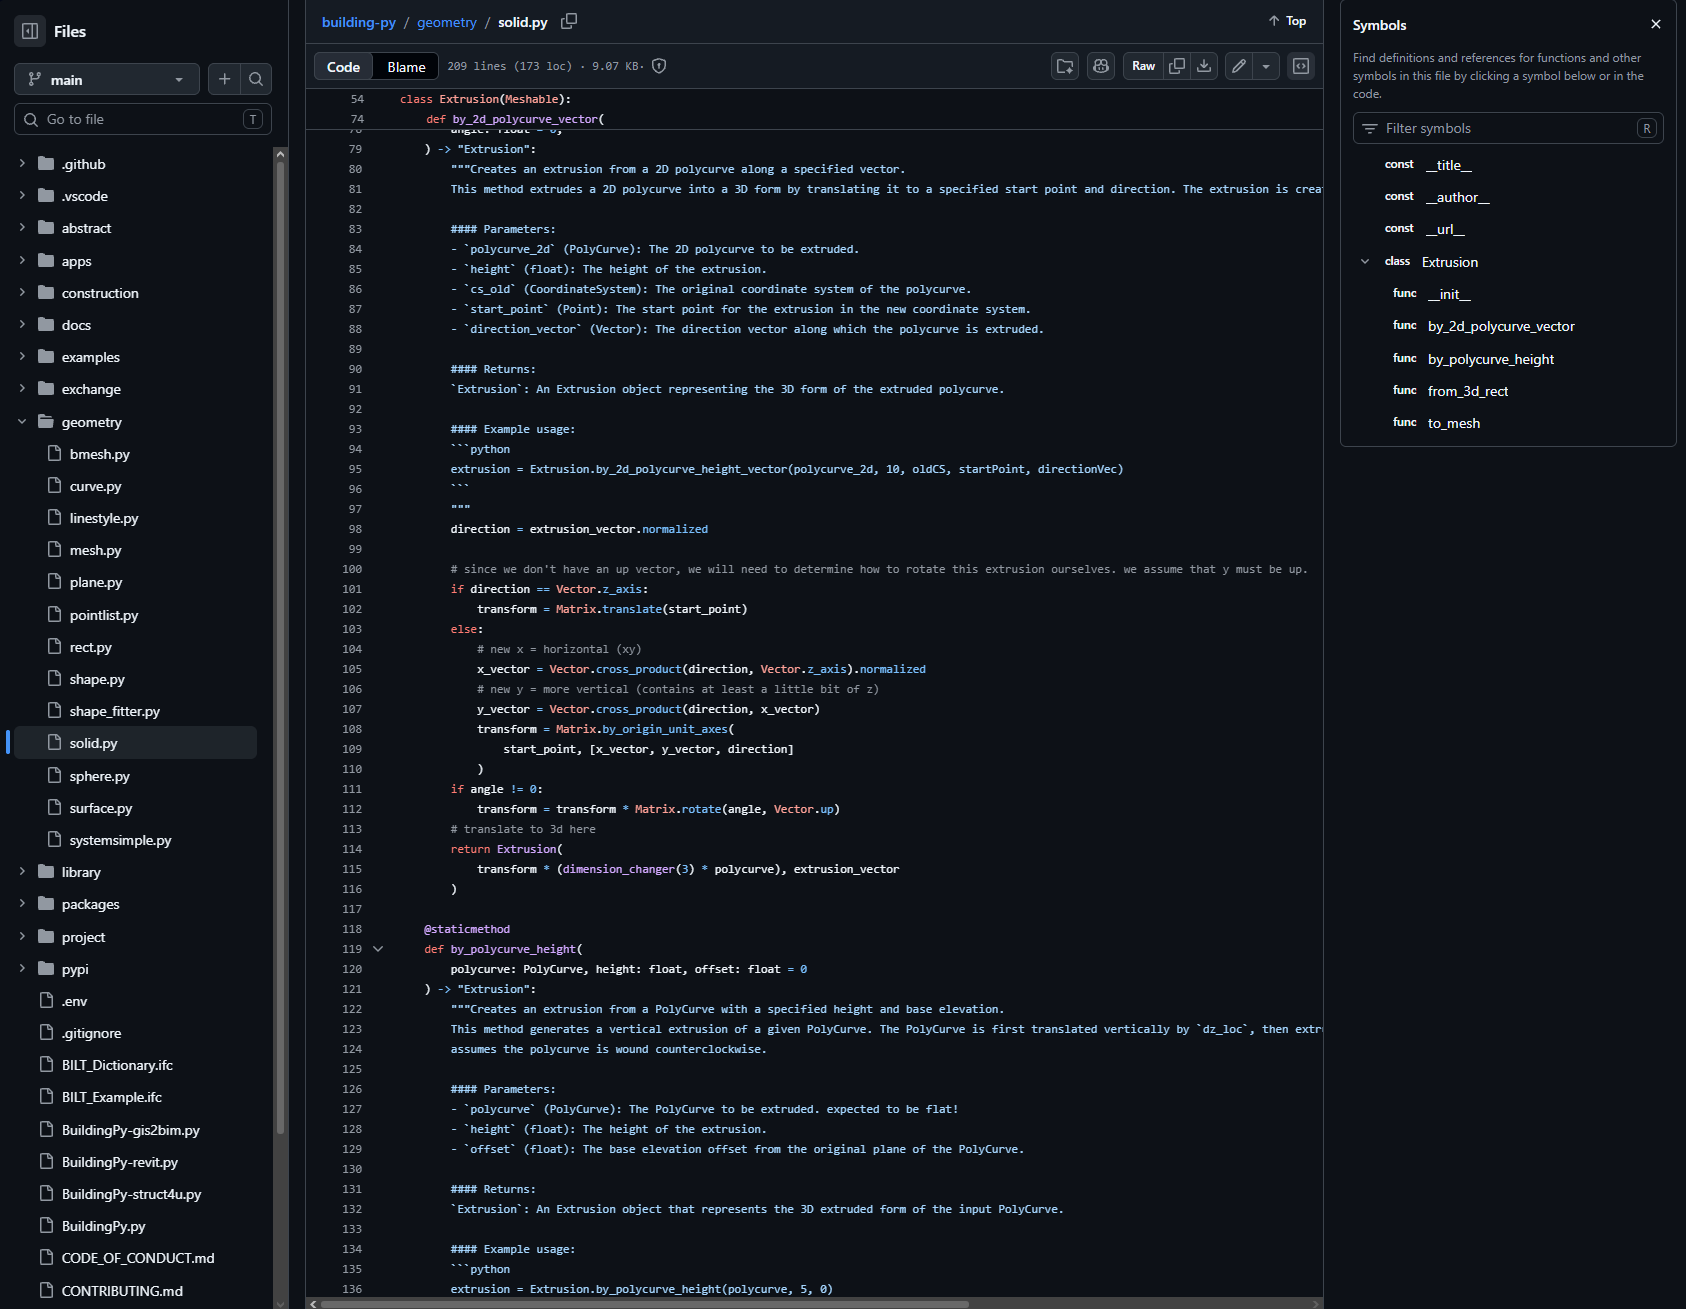
Task: Collapse the Extrusion class symbols
Action: [1365, 262]
